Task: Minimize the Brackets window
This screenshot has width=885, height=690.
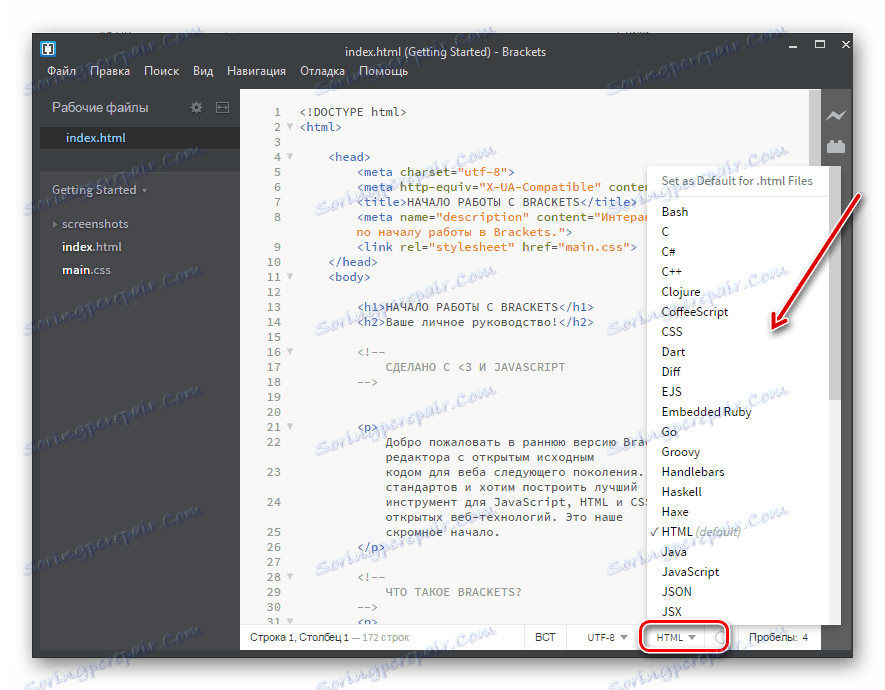Action: pos(793,45)
